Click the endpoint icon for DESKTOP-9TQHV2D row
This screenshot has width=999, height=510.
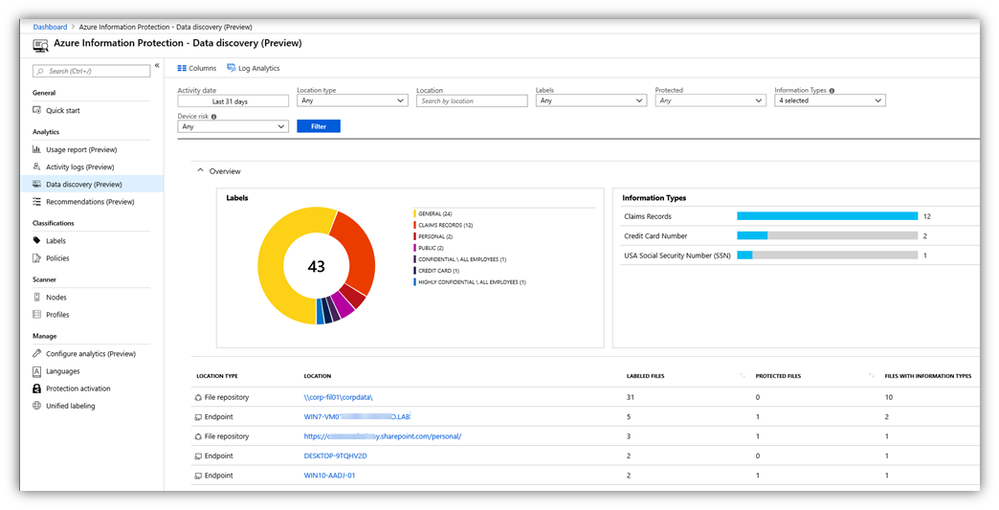coord(198,456)
